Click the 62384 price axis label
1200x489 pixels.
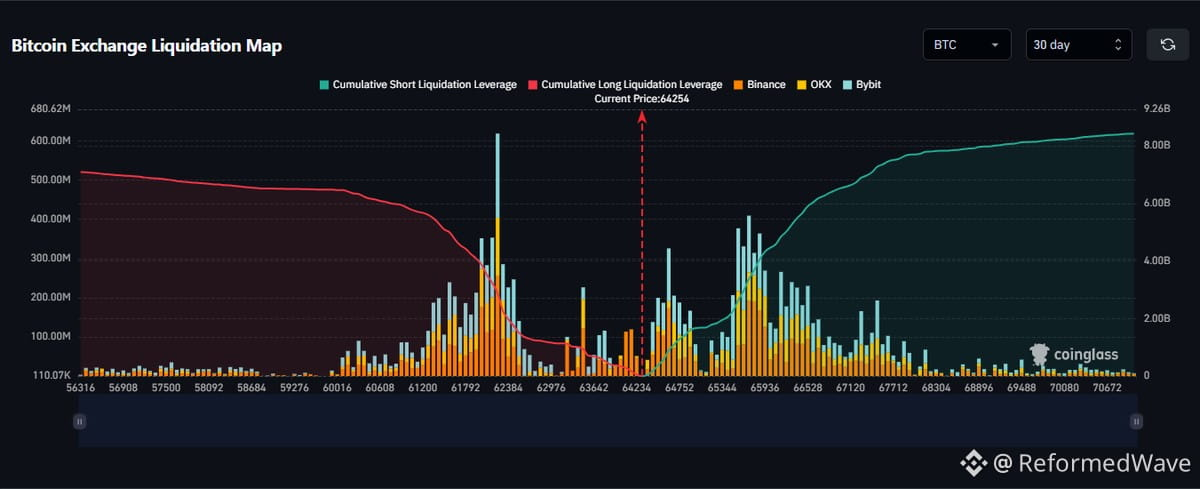[x=508, y=387]
